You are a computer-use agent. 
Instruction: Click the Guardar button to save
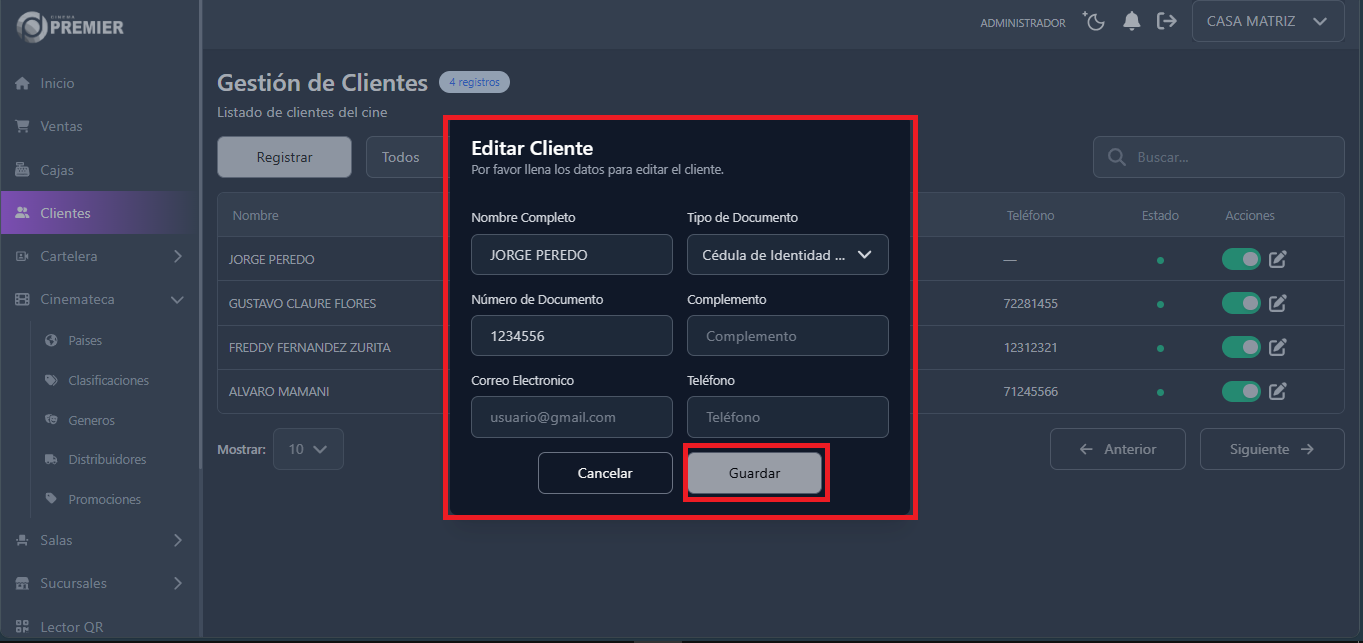click(755, 472)
